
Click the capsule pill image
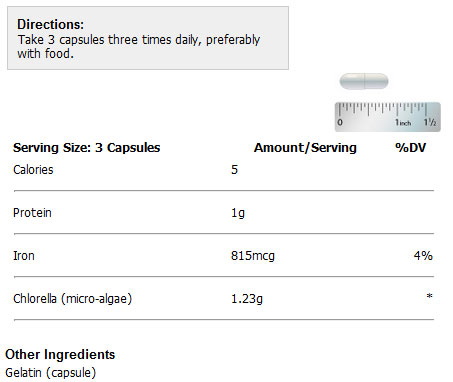tap(364, 81)
